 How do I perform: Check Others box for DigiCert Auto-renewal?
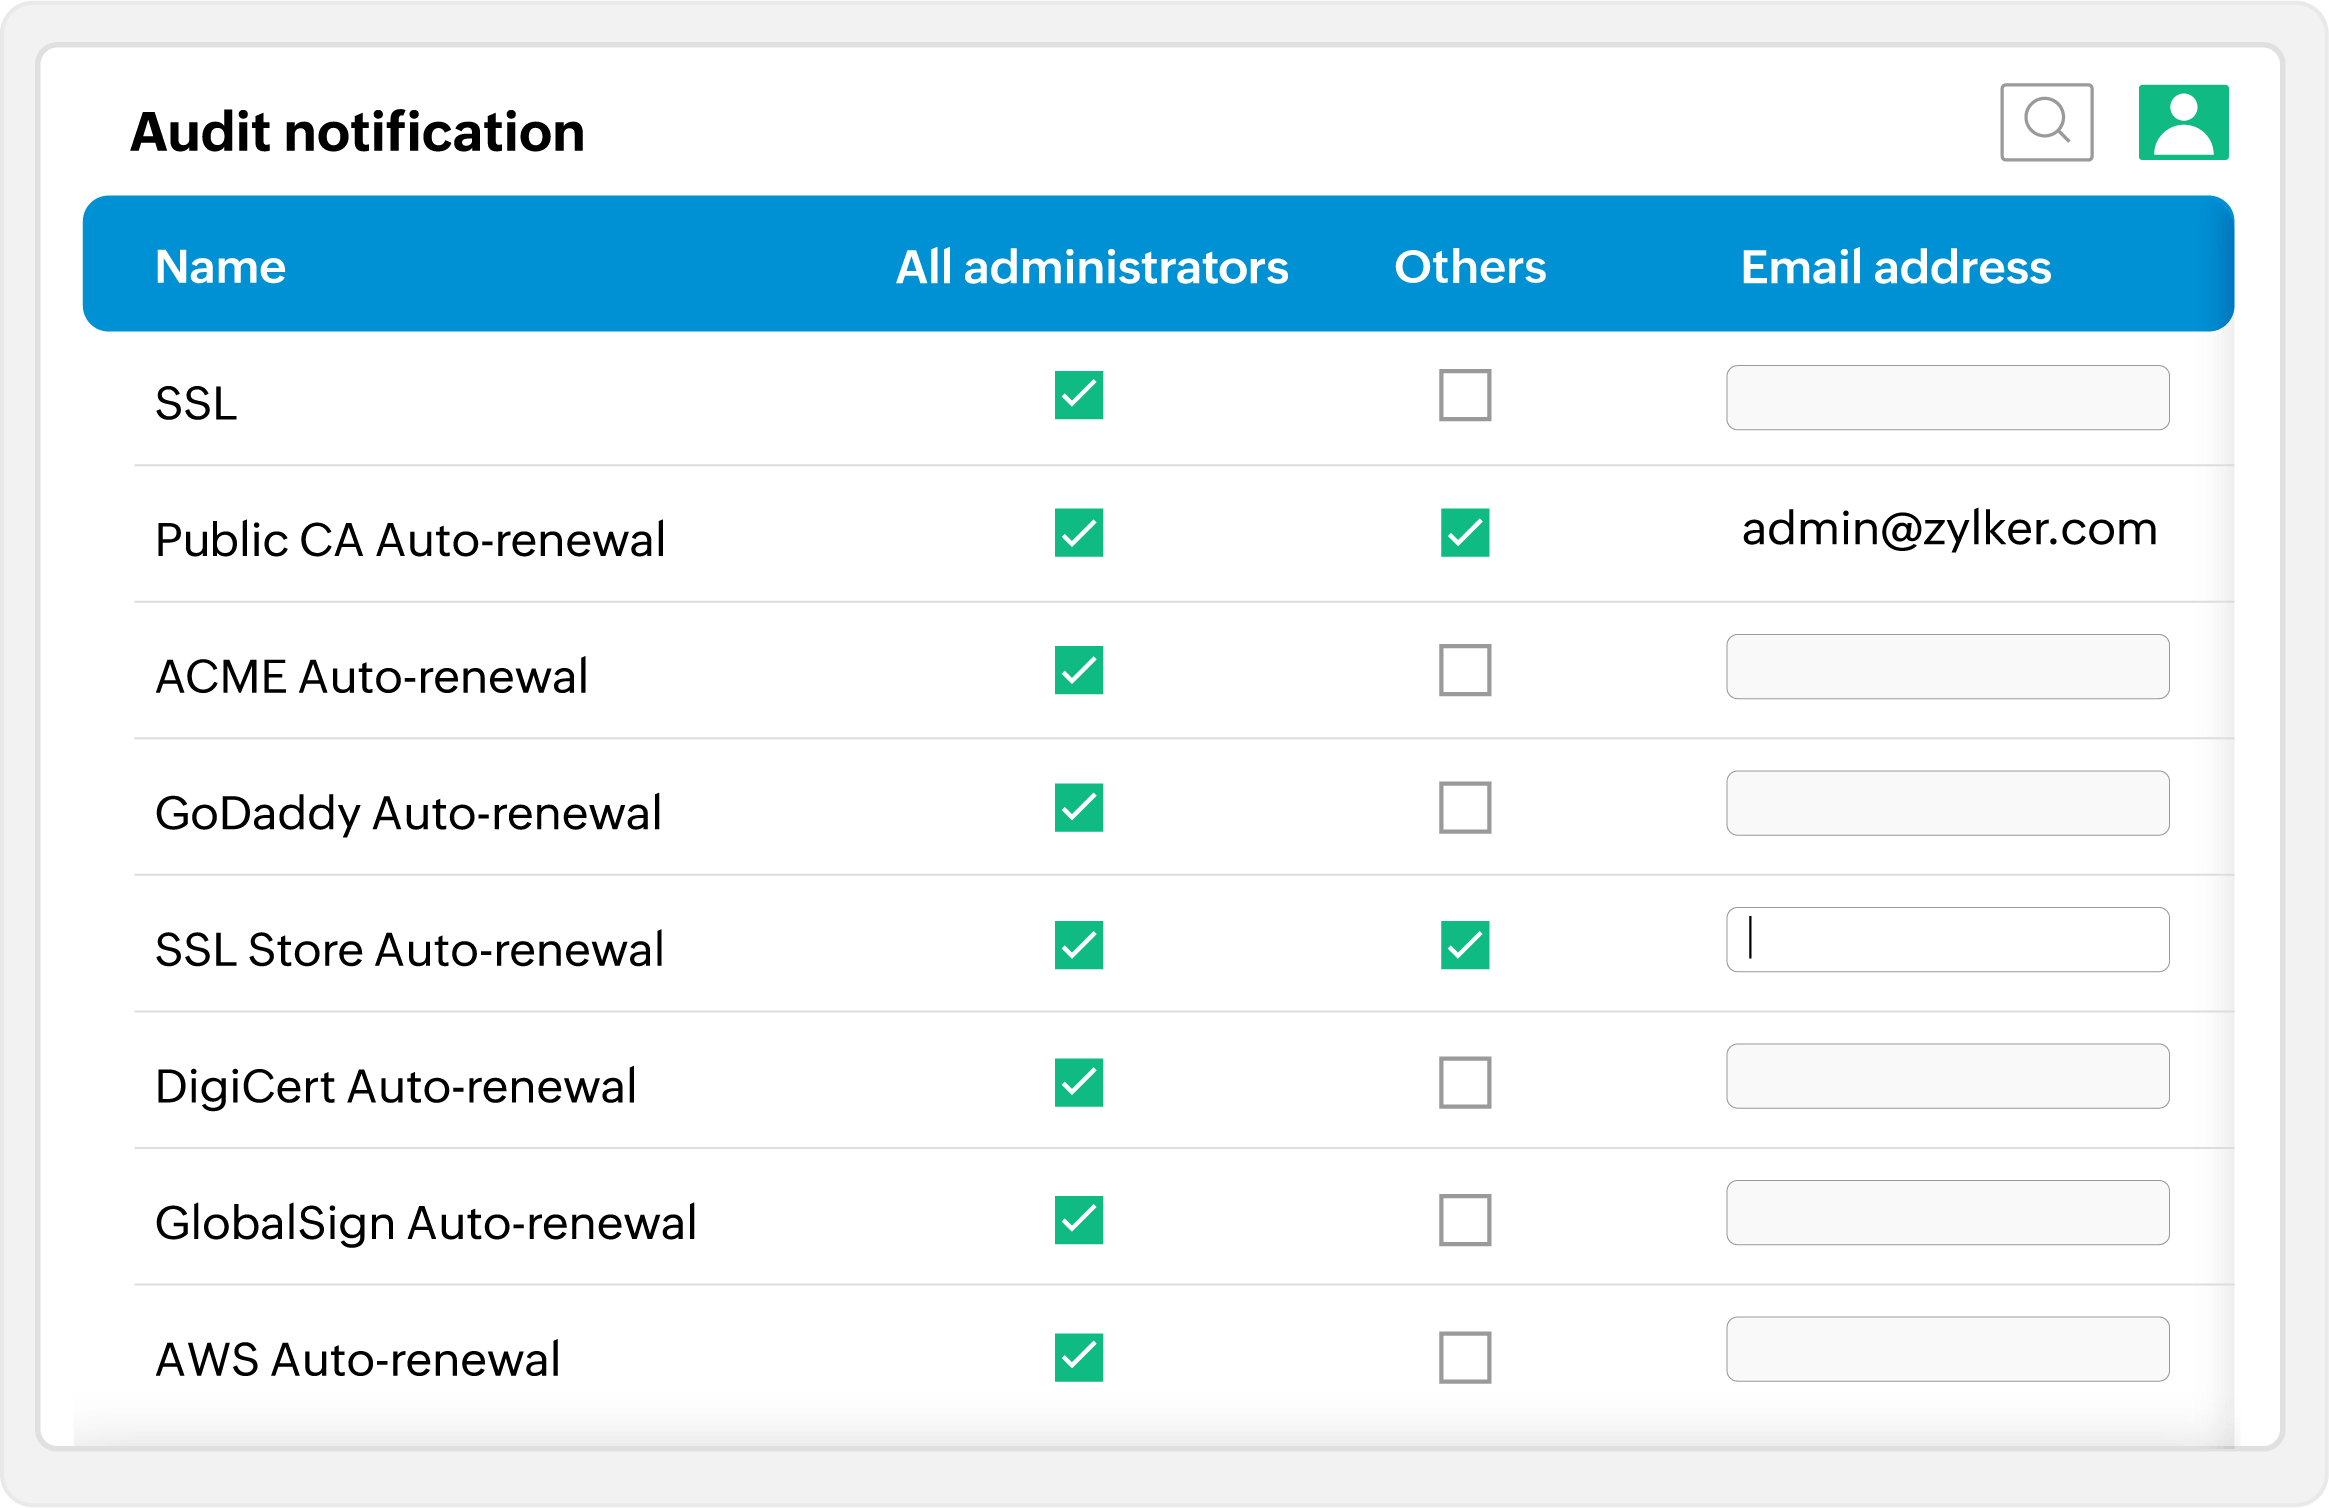click(1464, 1082)
